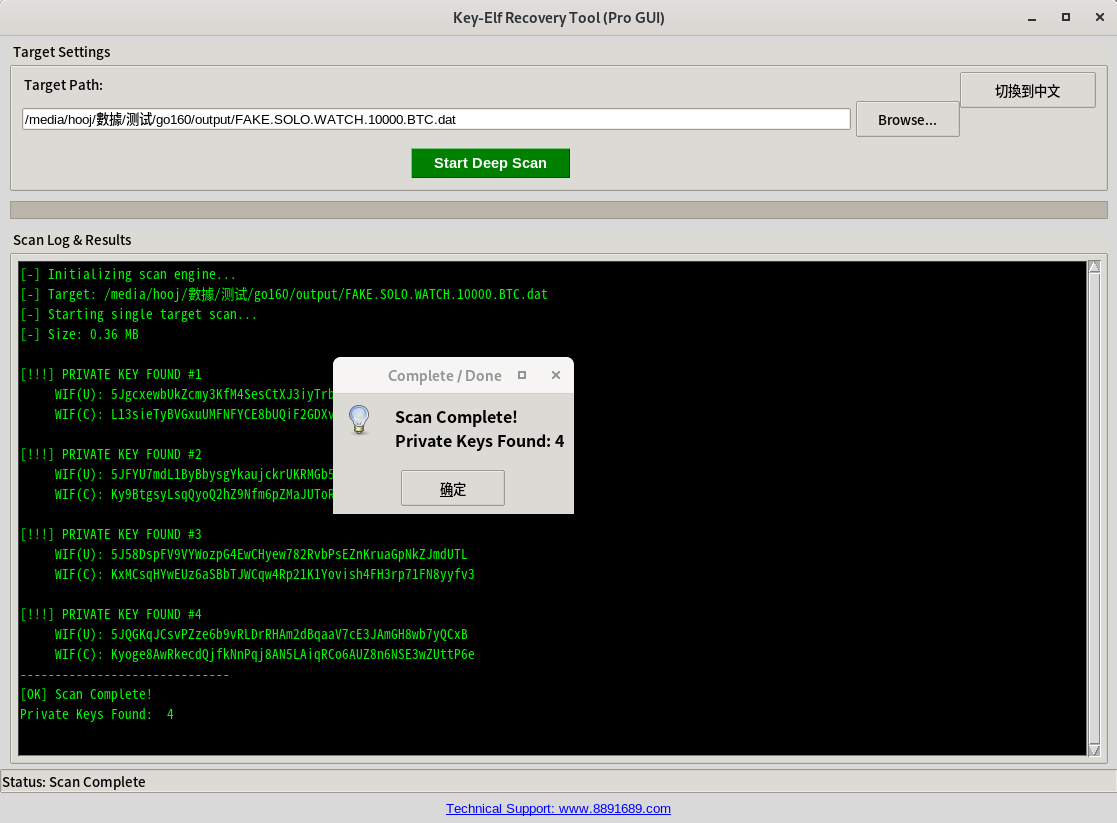Click the Key-Elf Recovery Tool title bar
Screen dimensions: 1117x823
coord(558,17)
